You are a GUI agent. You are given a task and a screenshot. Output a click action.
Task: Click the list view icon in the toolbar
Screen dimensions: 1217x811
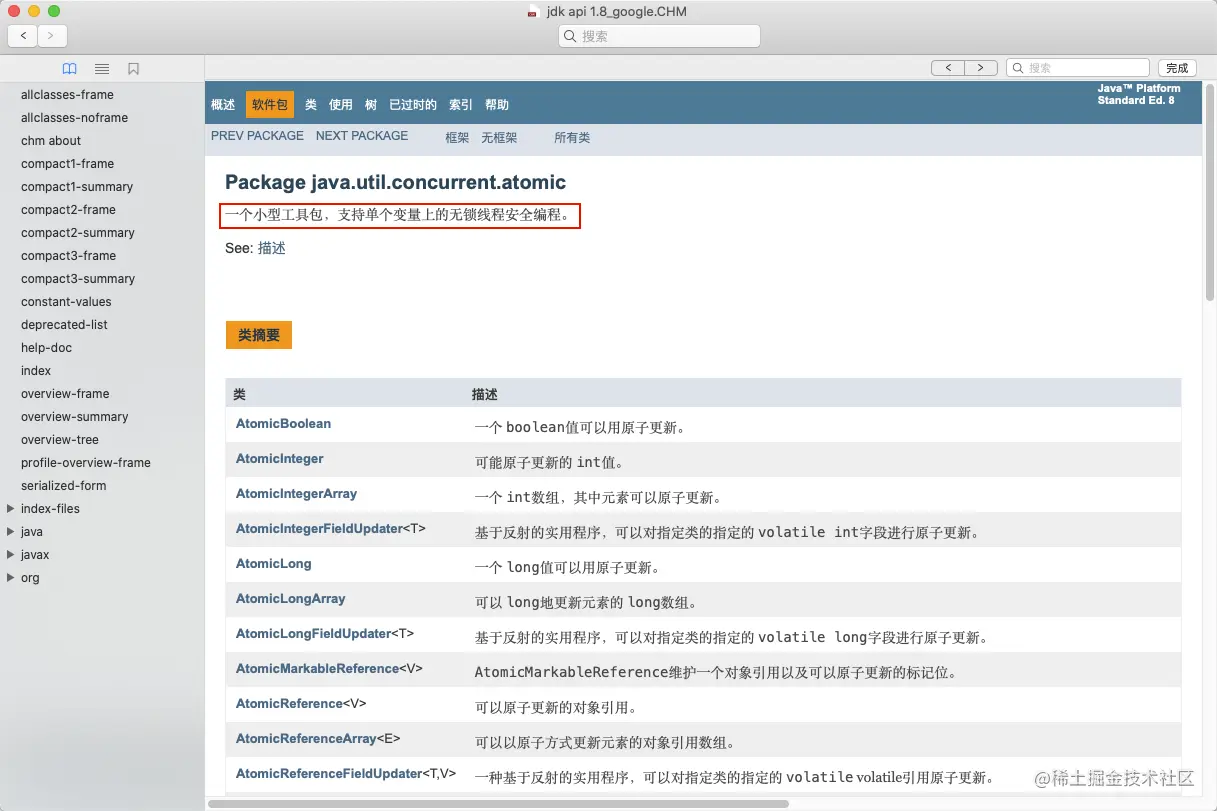tap(101, 68)
